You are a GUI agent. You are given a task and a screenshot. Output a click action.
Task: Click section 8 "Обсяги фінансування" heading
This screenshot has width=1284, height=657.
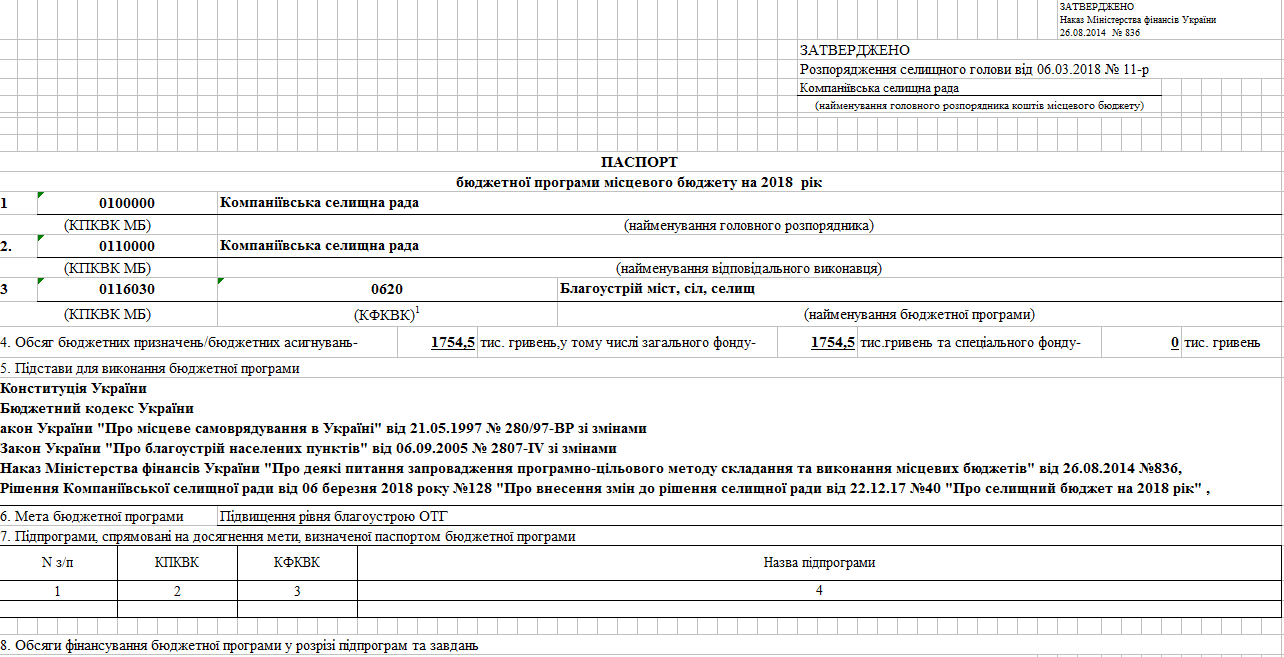coord(239,646)
